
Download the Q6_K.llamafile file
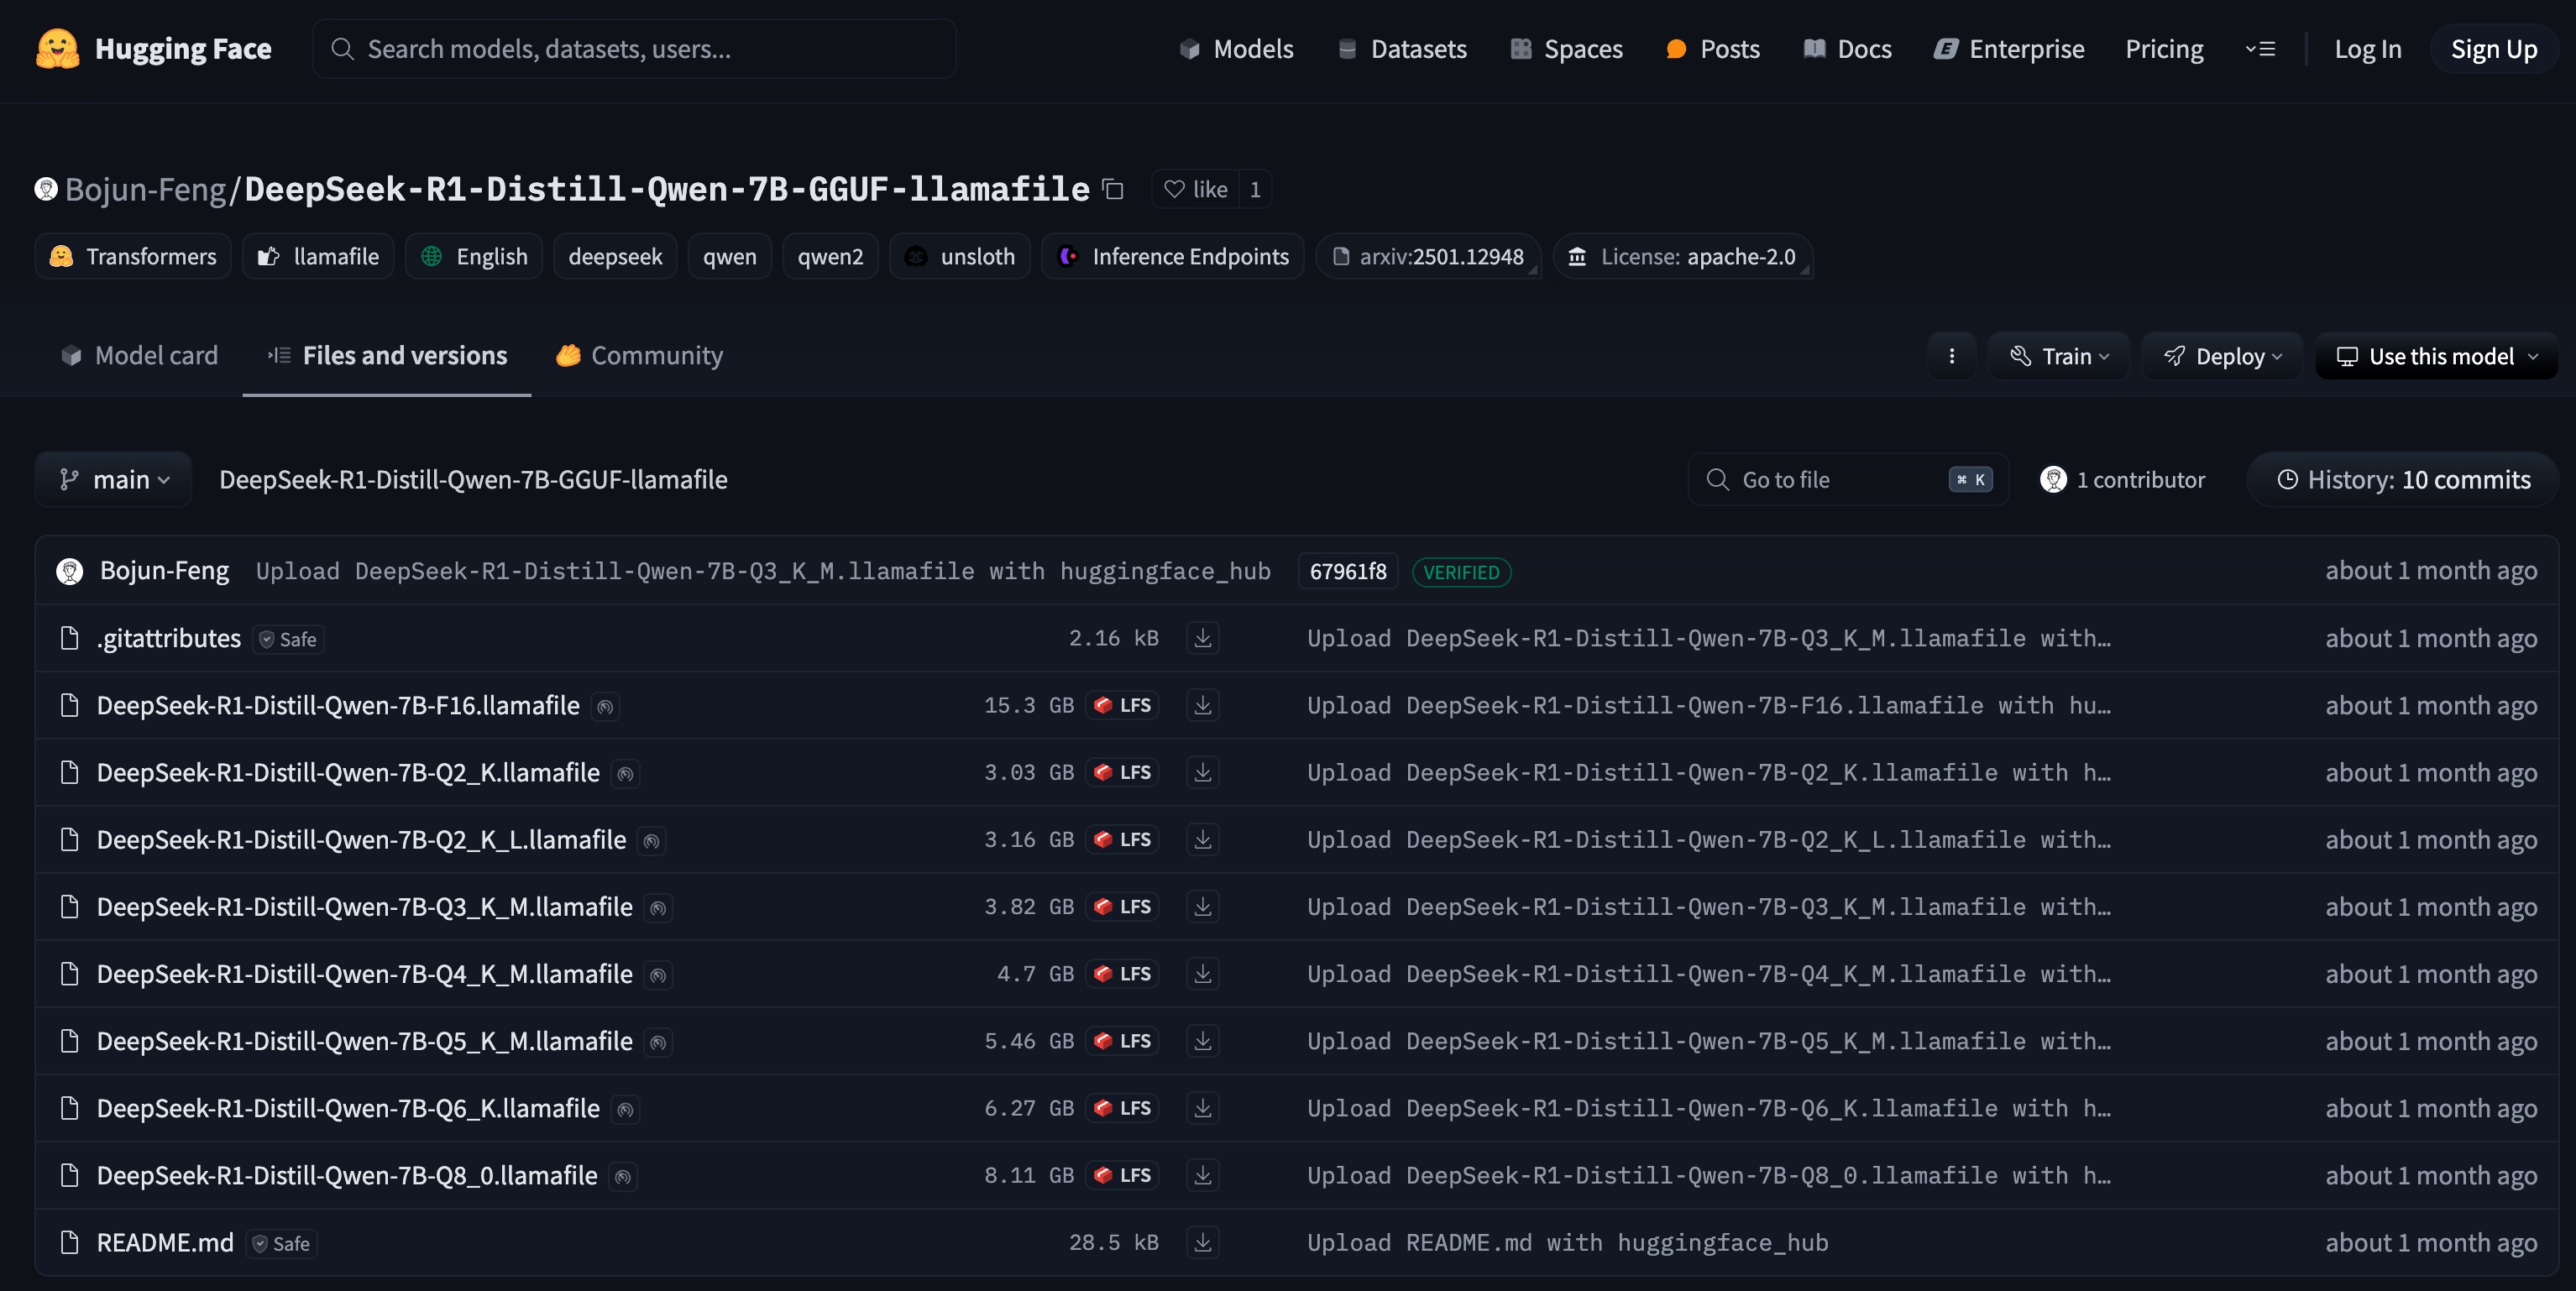point(1203,1108)
